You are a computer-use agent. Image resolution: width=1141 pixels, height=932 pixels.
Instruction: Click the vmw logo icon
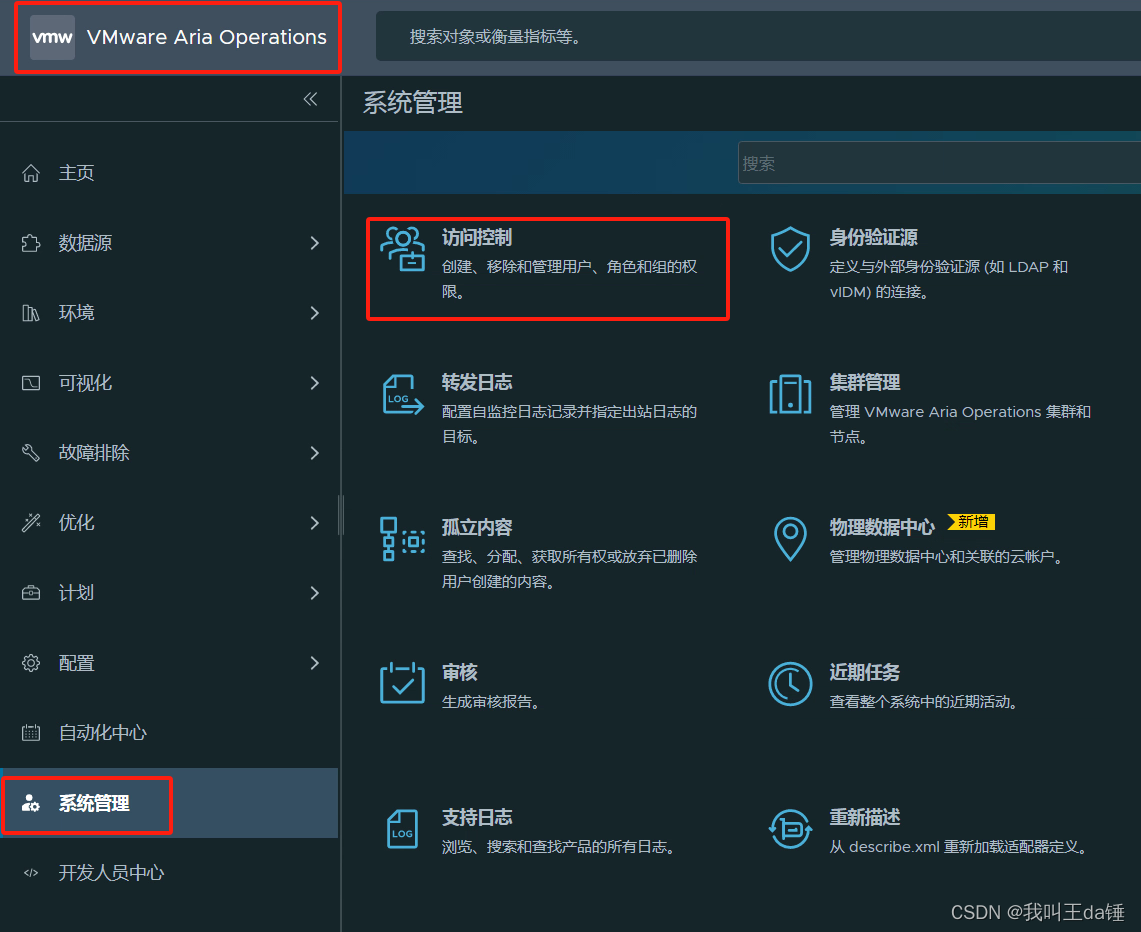pyautogui.click(x=52, y=37)
